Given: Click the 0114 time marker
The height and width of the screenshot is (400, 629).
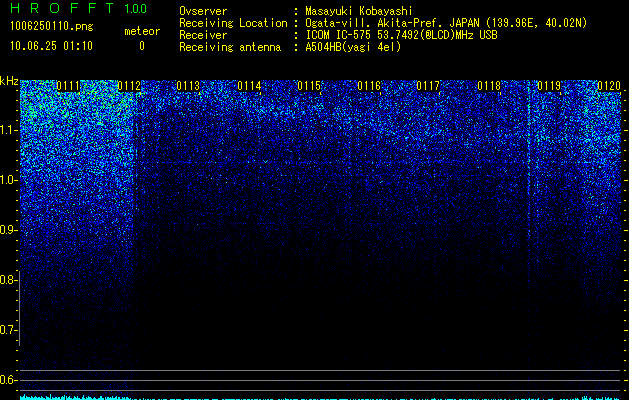Looking at the screenshot, I should [249, 86].
